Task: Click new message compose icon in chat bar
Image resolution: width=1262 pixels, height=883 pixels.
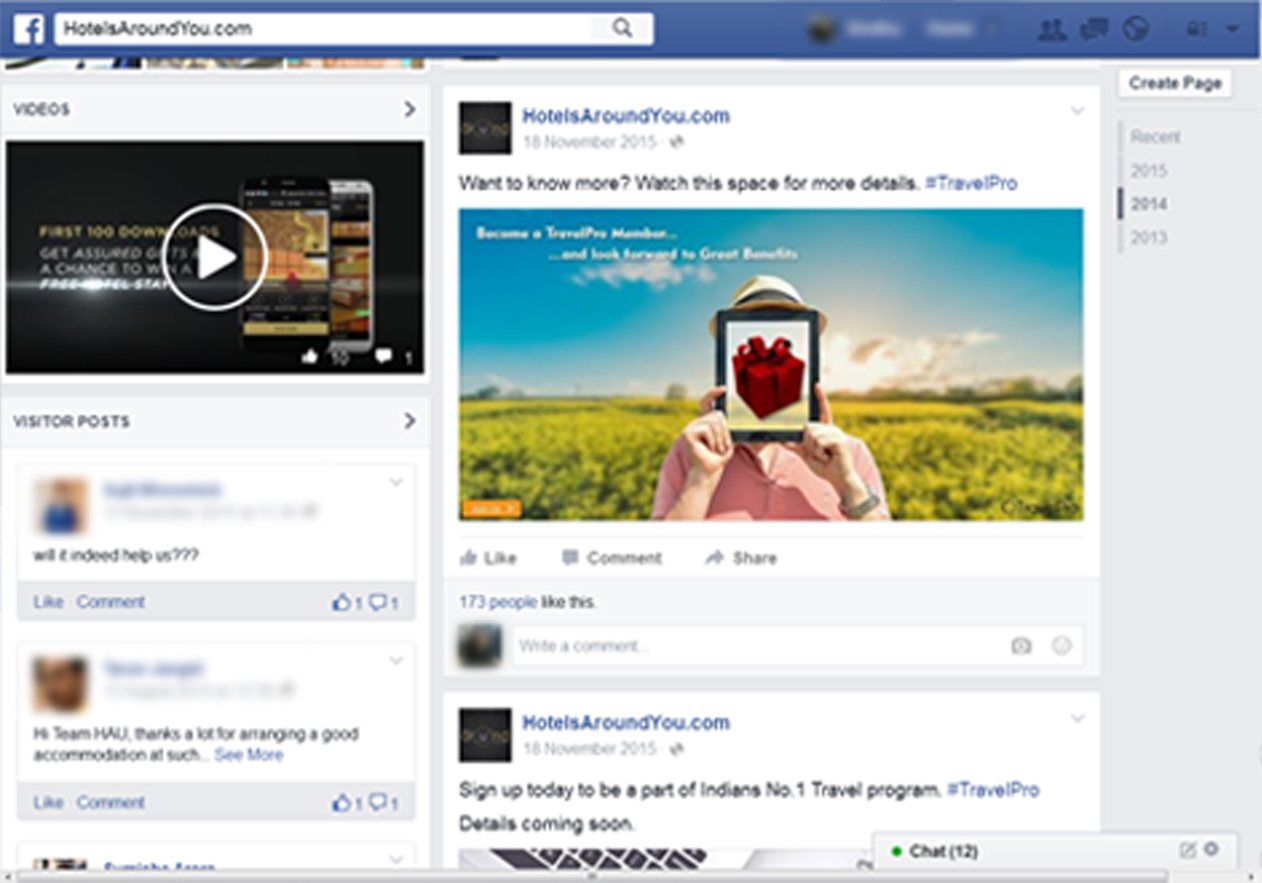Action: 1188,850
